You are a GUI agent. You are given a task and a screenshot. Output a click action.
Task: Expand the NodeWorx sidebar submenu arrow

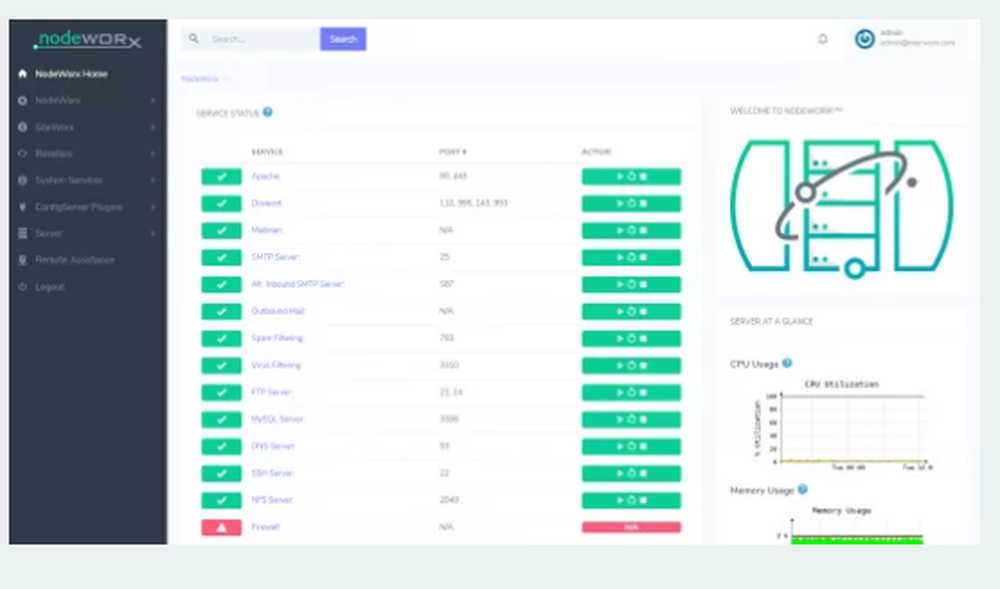(x=153, y=101)
